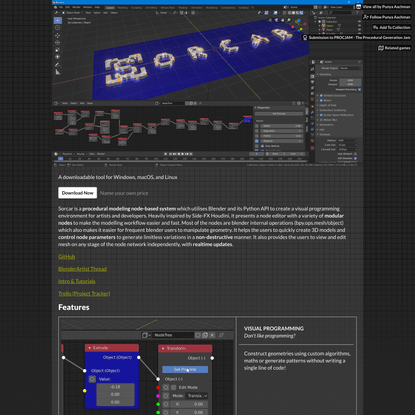Click the X 0.00 value field in Transform
Image resolution: width=415 pixels, height=415 pixels.
click(189, 404)
